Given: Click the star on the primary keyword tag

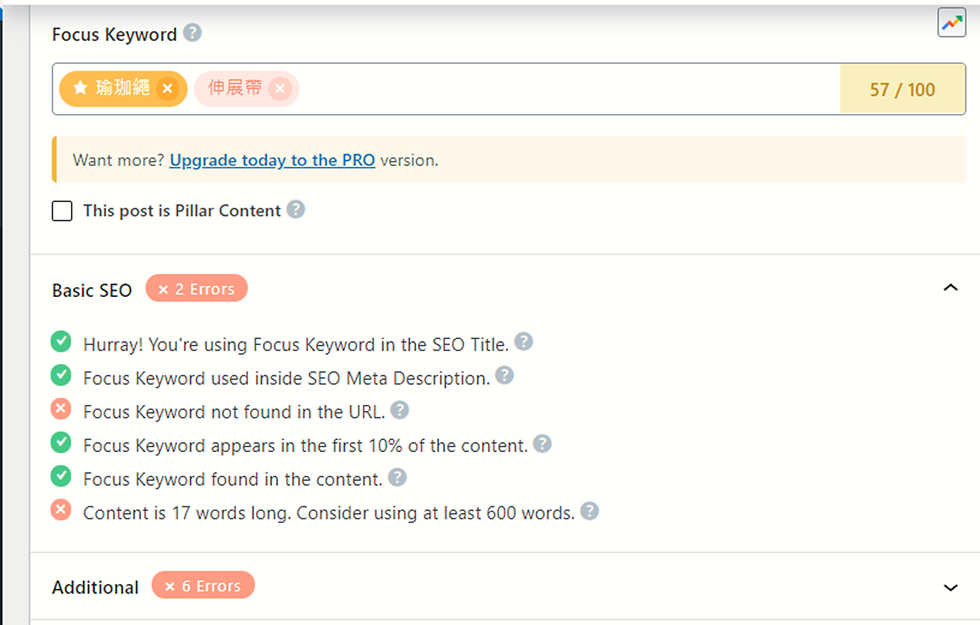Looking at the screenshot, I should pos(80,88).
